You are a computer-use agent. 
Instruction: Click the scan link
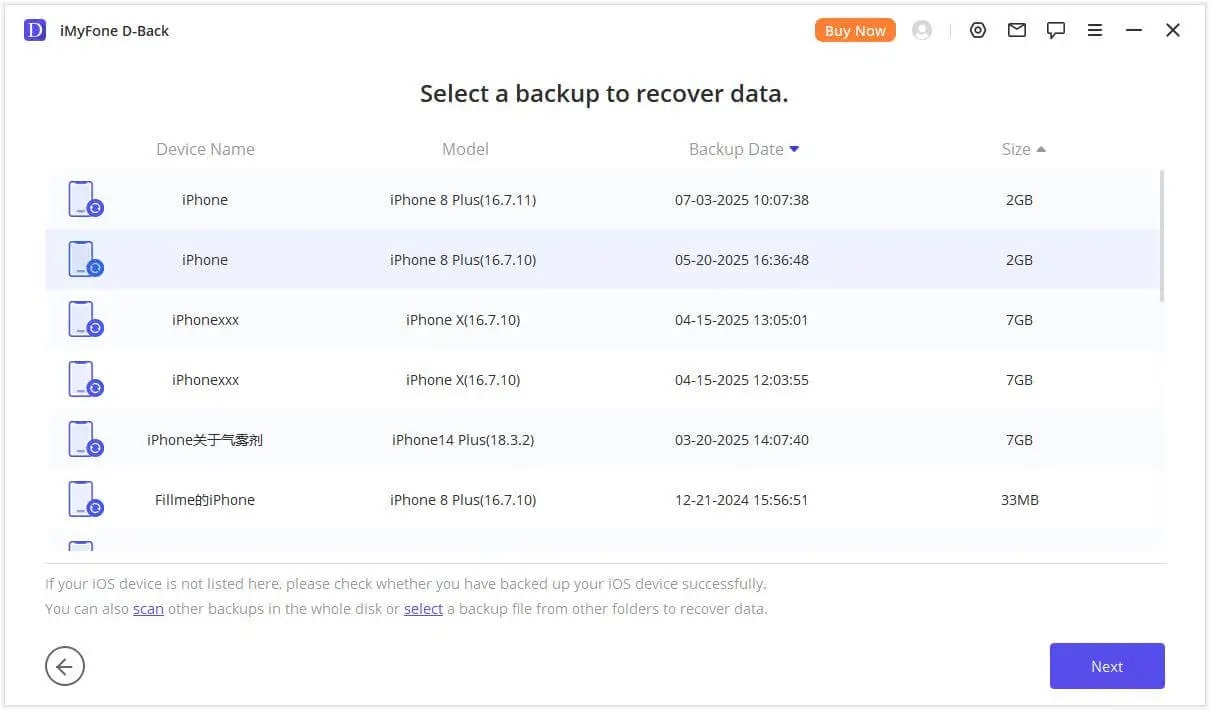148,608
